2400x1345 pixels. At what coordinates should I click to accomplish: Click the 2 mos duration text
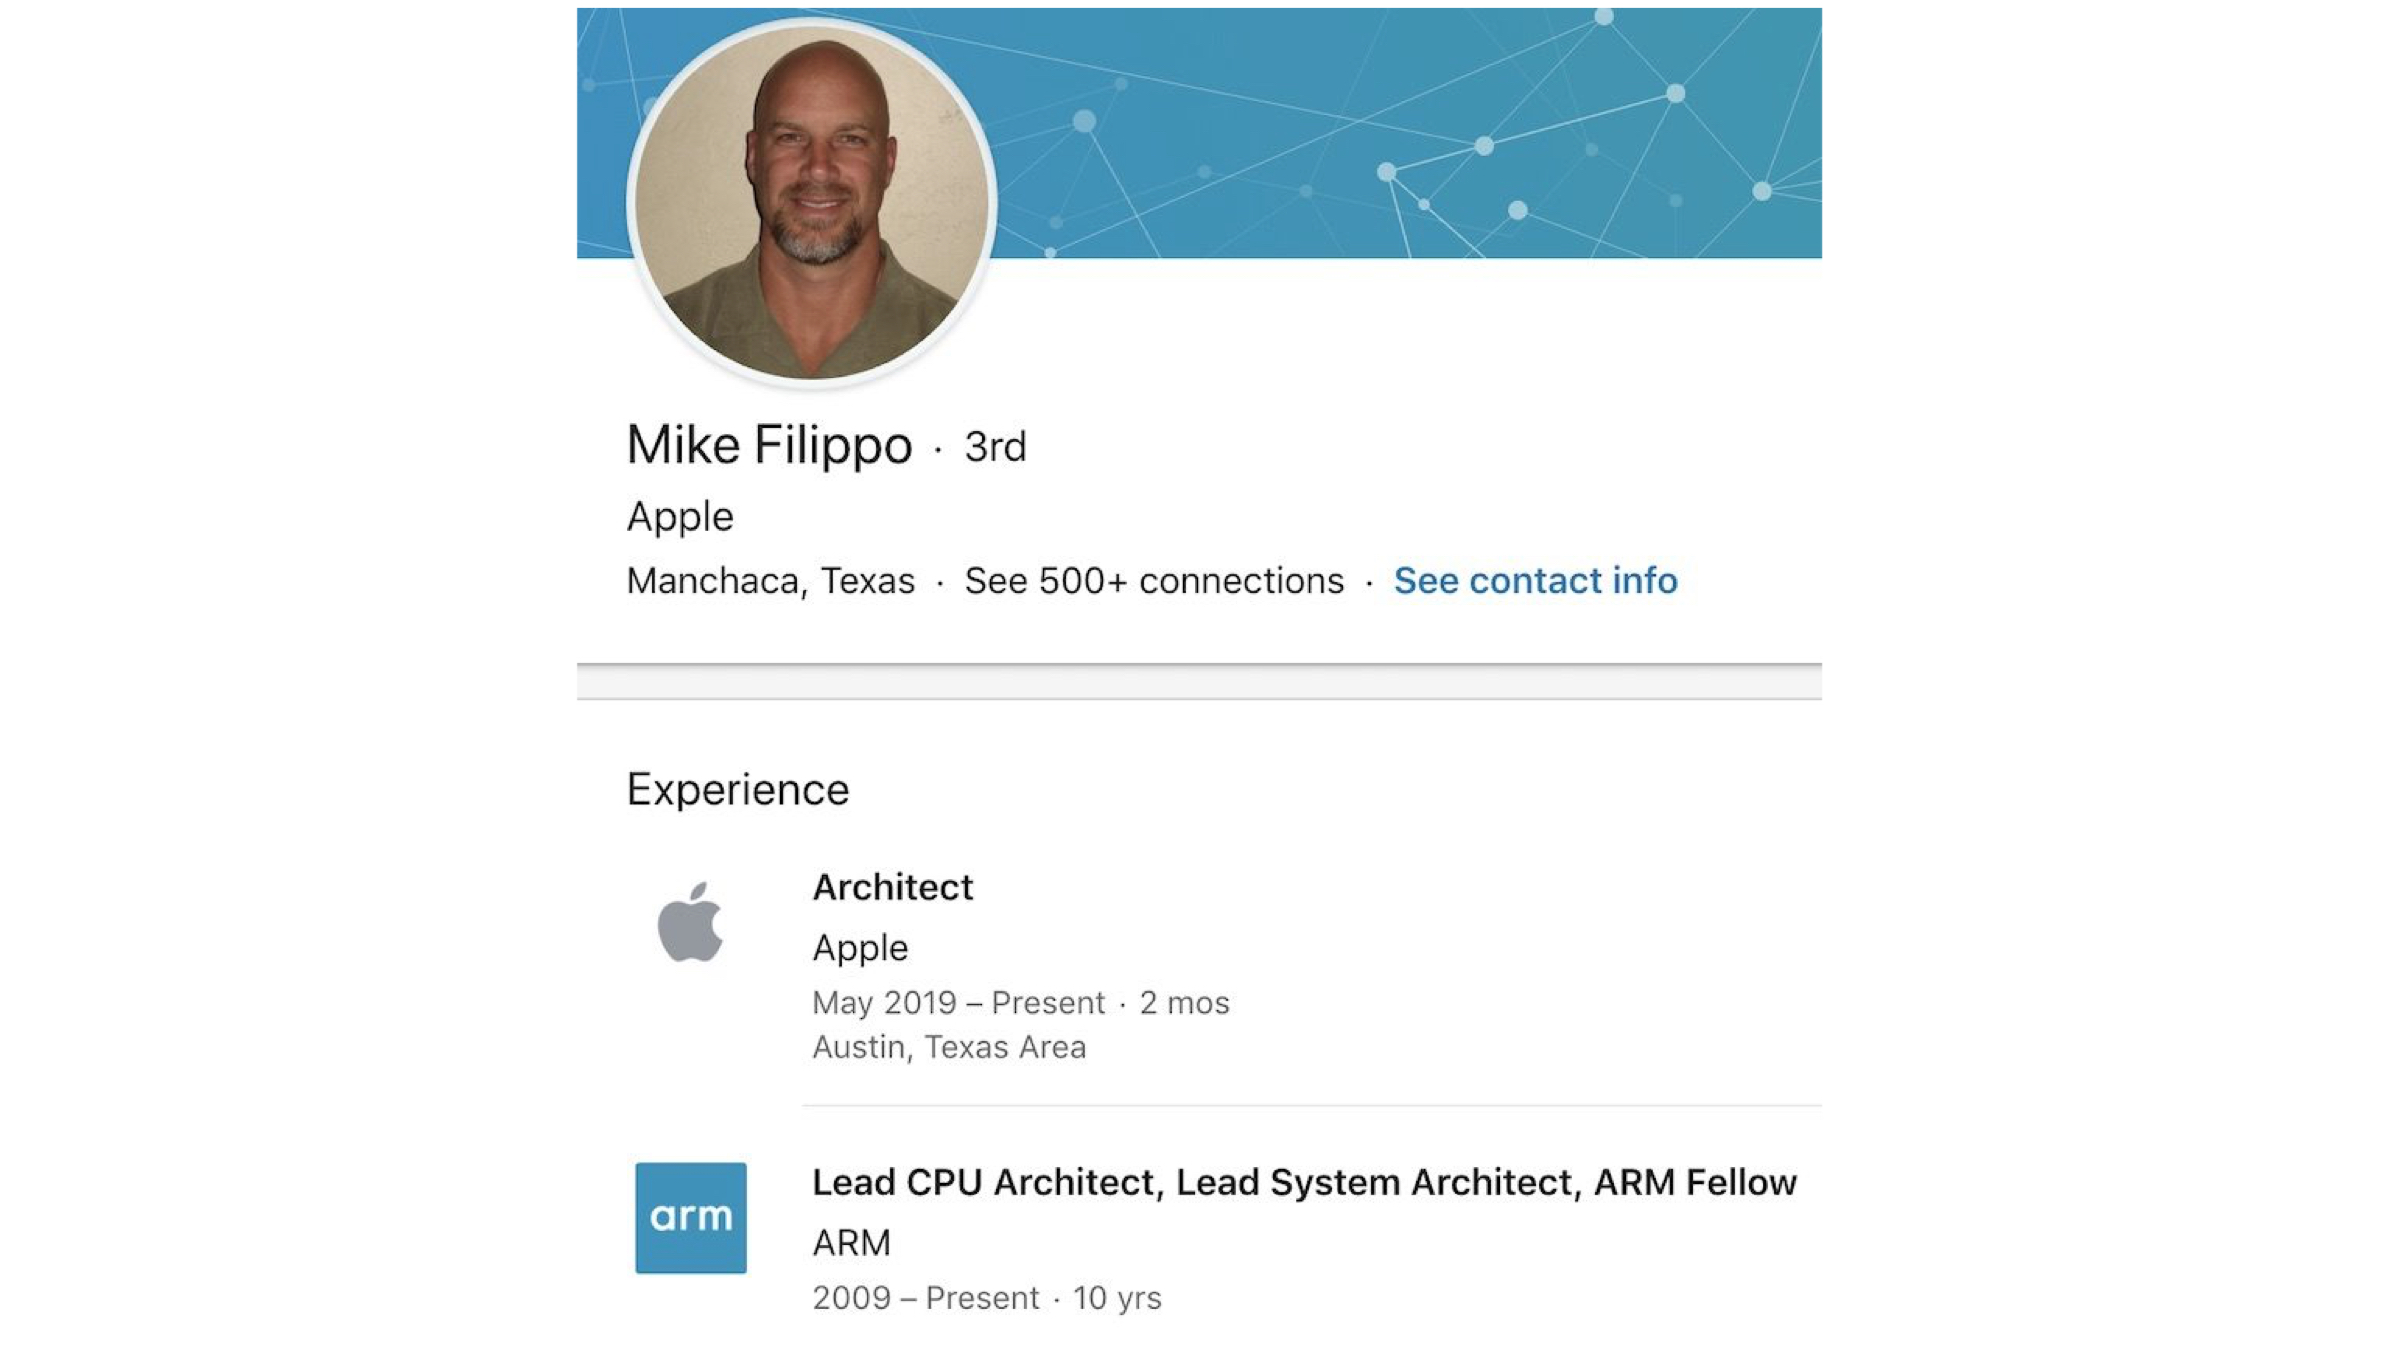[1184, 1002]
